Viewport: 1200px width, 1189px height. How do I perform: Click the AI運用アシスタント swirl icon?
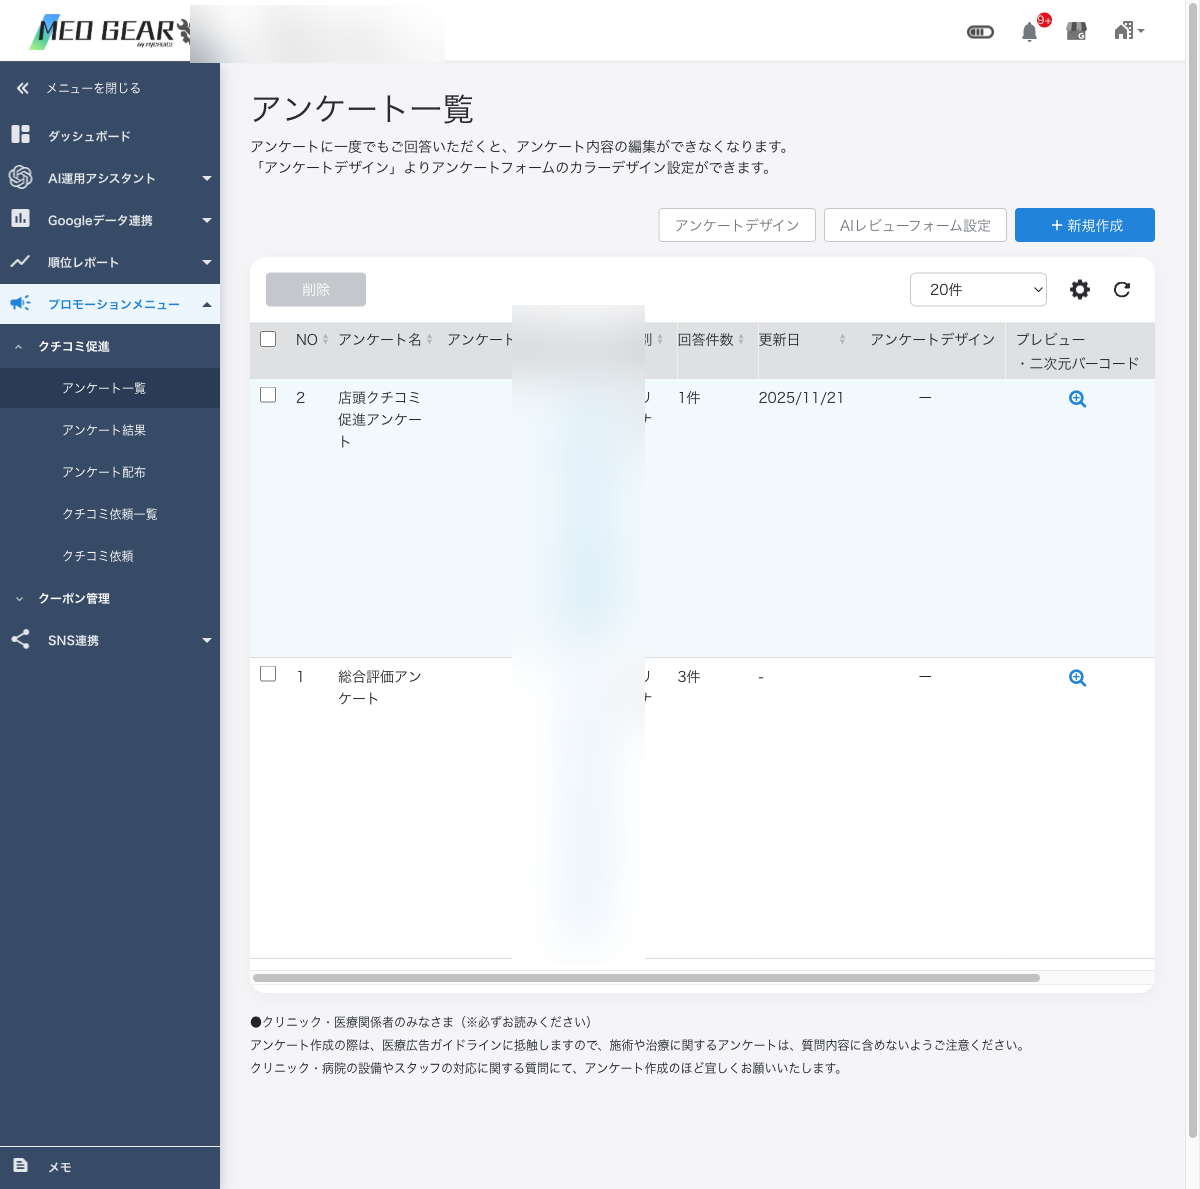point(20,177)
